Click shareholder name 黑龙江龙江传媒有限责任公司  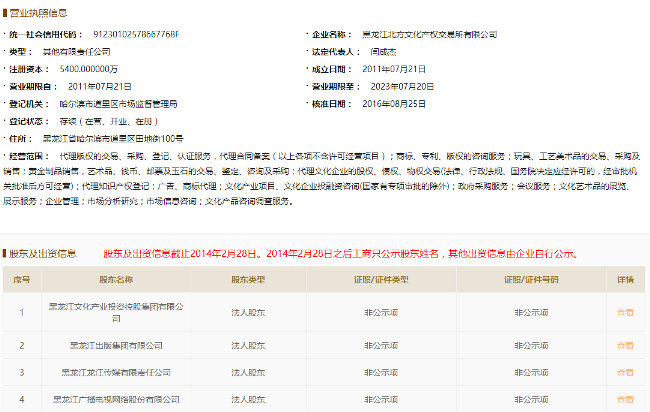point(116,373)
